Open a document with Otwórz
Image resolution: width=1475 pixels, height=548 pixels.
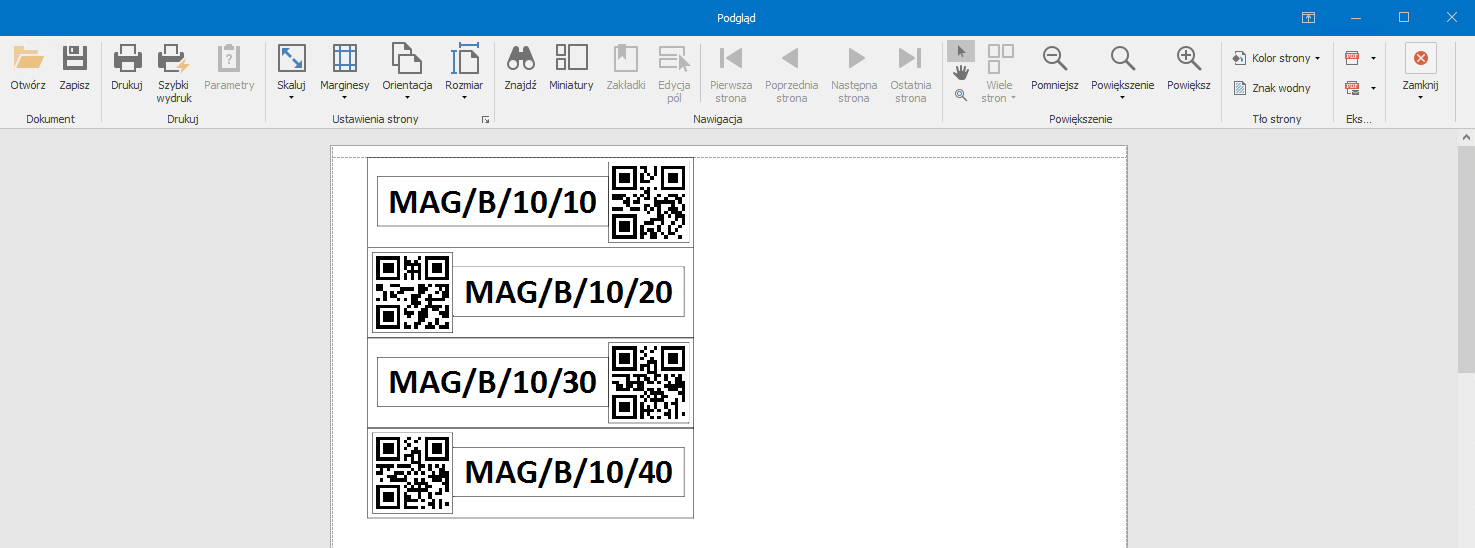(28, 68)
